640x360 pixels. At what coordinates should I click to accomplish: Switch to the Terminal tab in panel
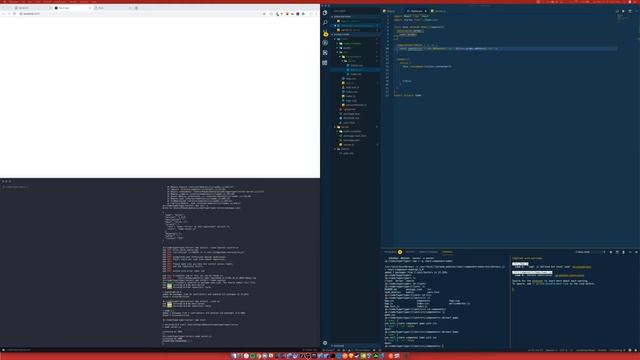tap(447, 252)
